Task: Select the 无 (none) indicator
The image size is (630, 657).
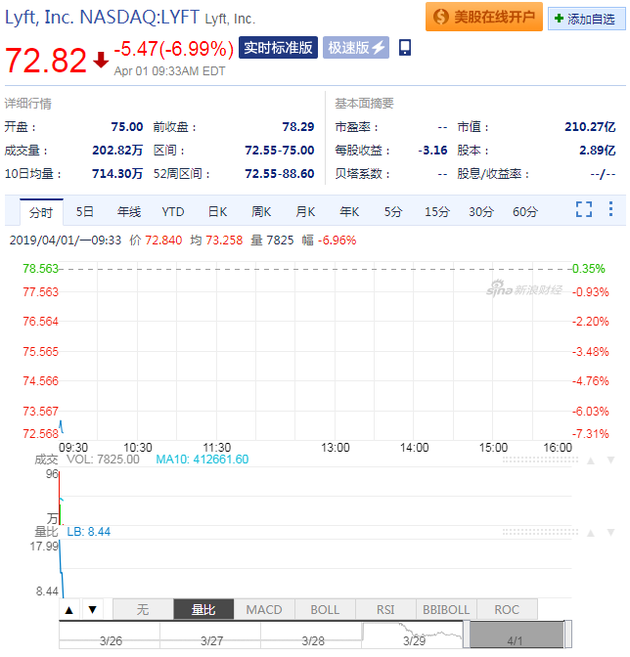Action: pyautogui.click(x=143, y=609)
